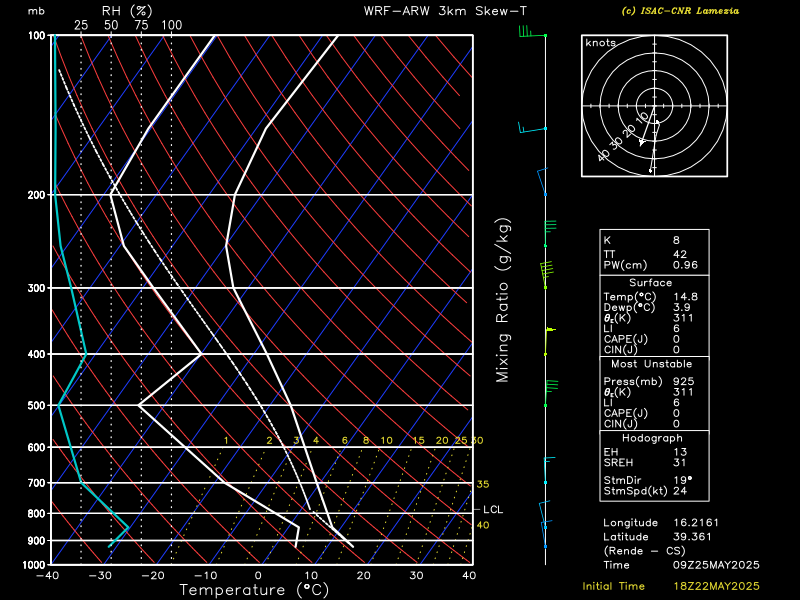
Task: Click the PW(cm) value 0.96
Action: 685,265
